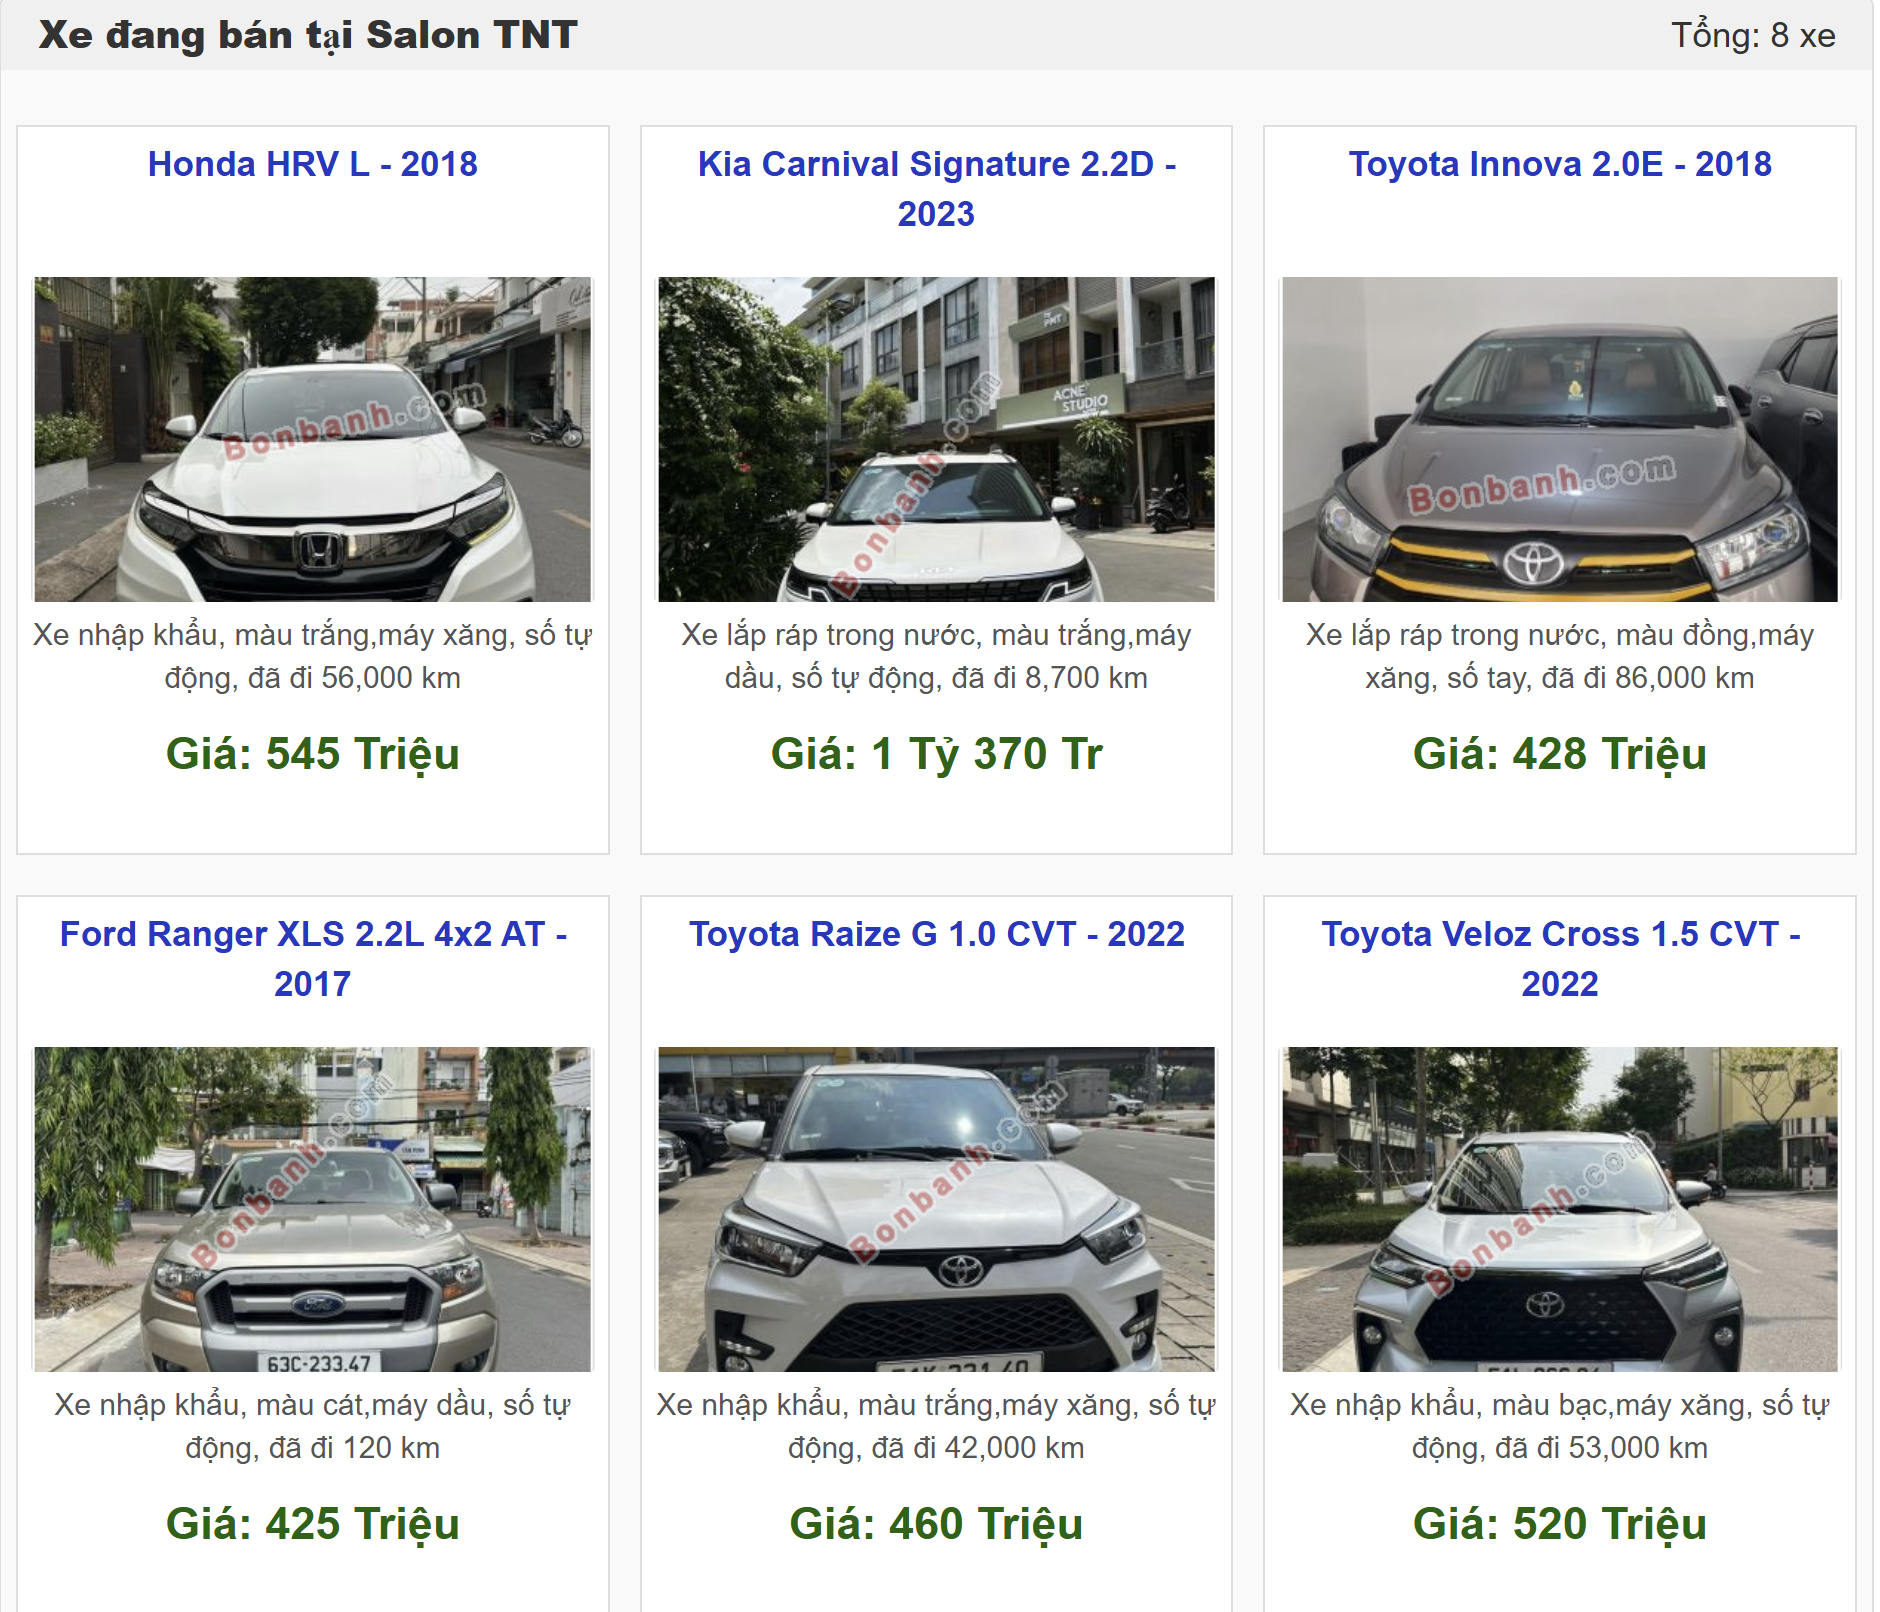
Task: Click the price Giá: 545 Triệu
Action: coord(312,755)
